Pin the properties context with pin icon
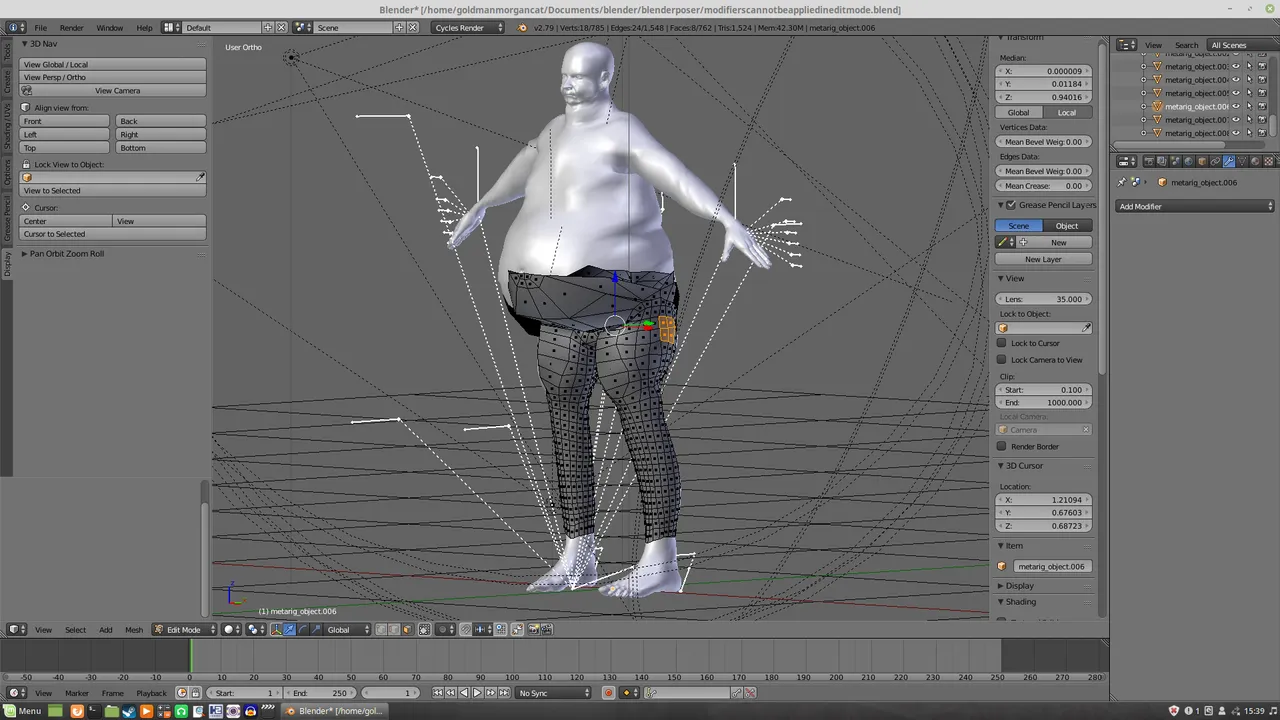This screenshot has height=720, width=1280. pos(1122,182)
